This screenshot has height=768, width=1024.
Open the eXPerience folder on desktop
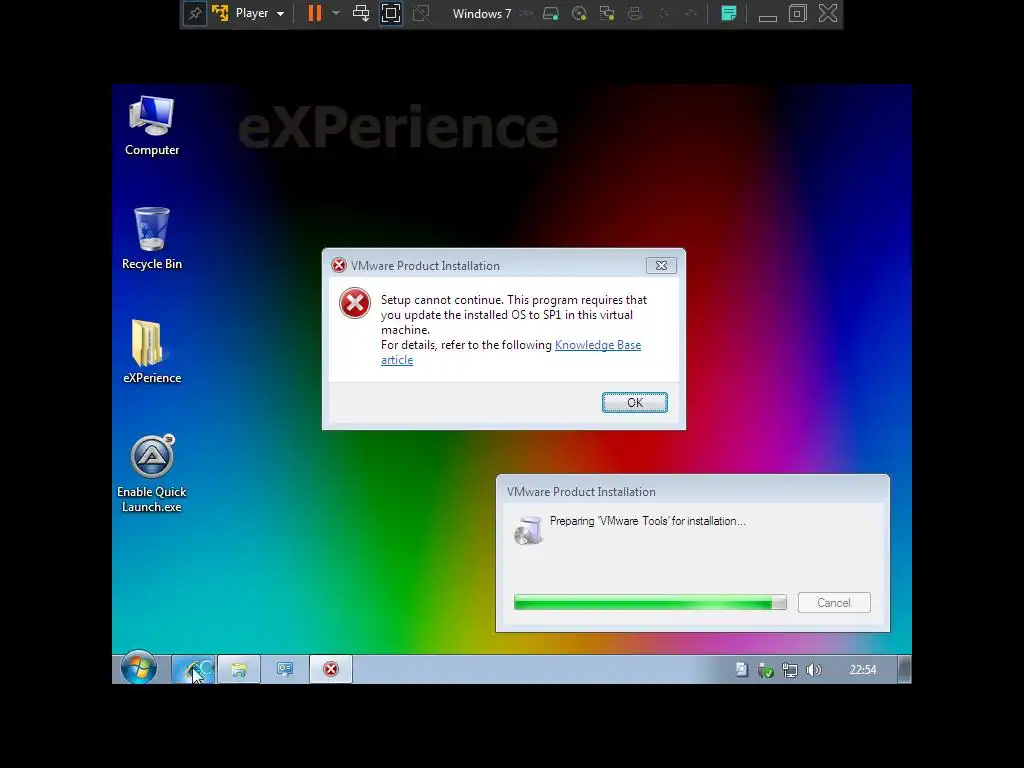pos(152,352)
